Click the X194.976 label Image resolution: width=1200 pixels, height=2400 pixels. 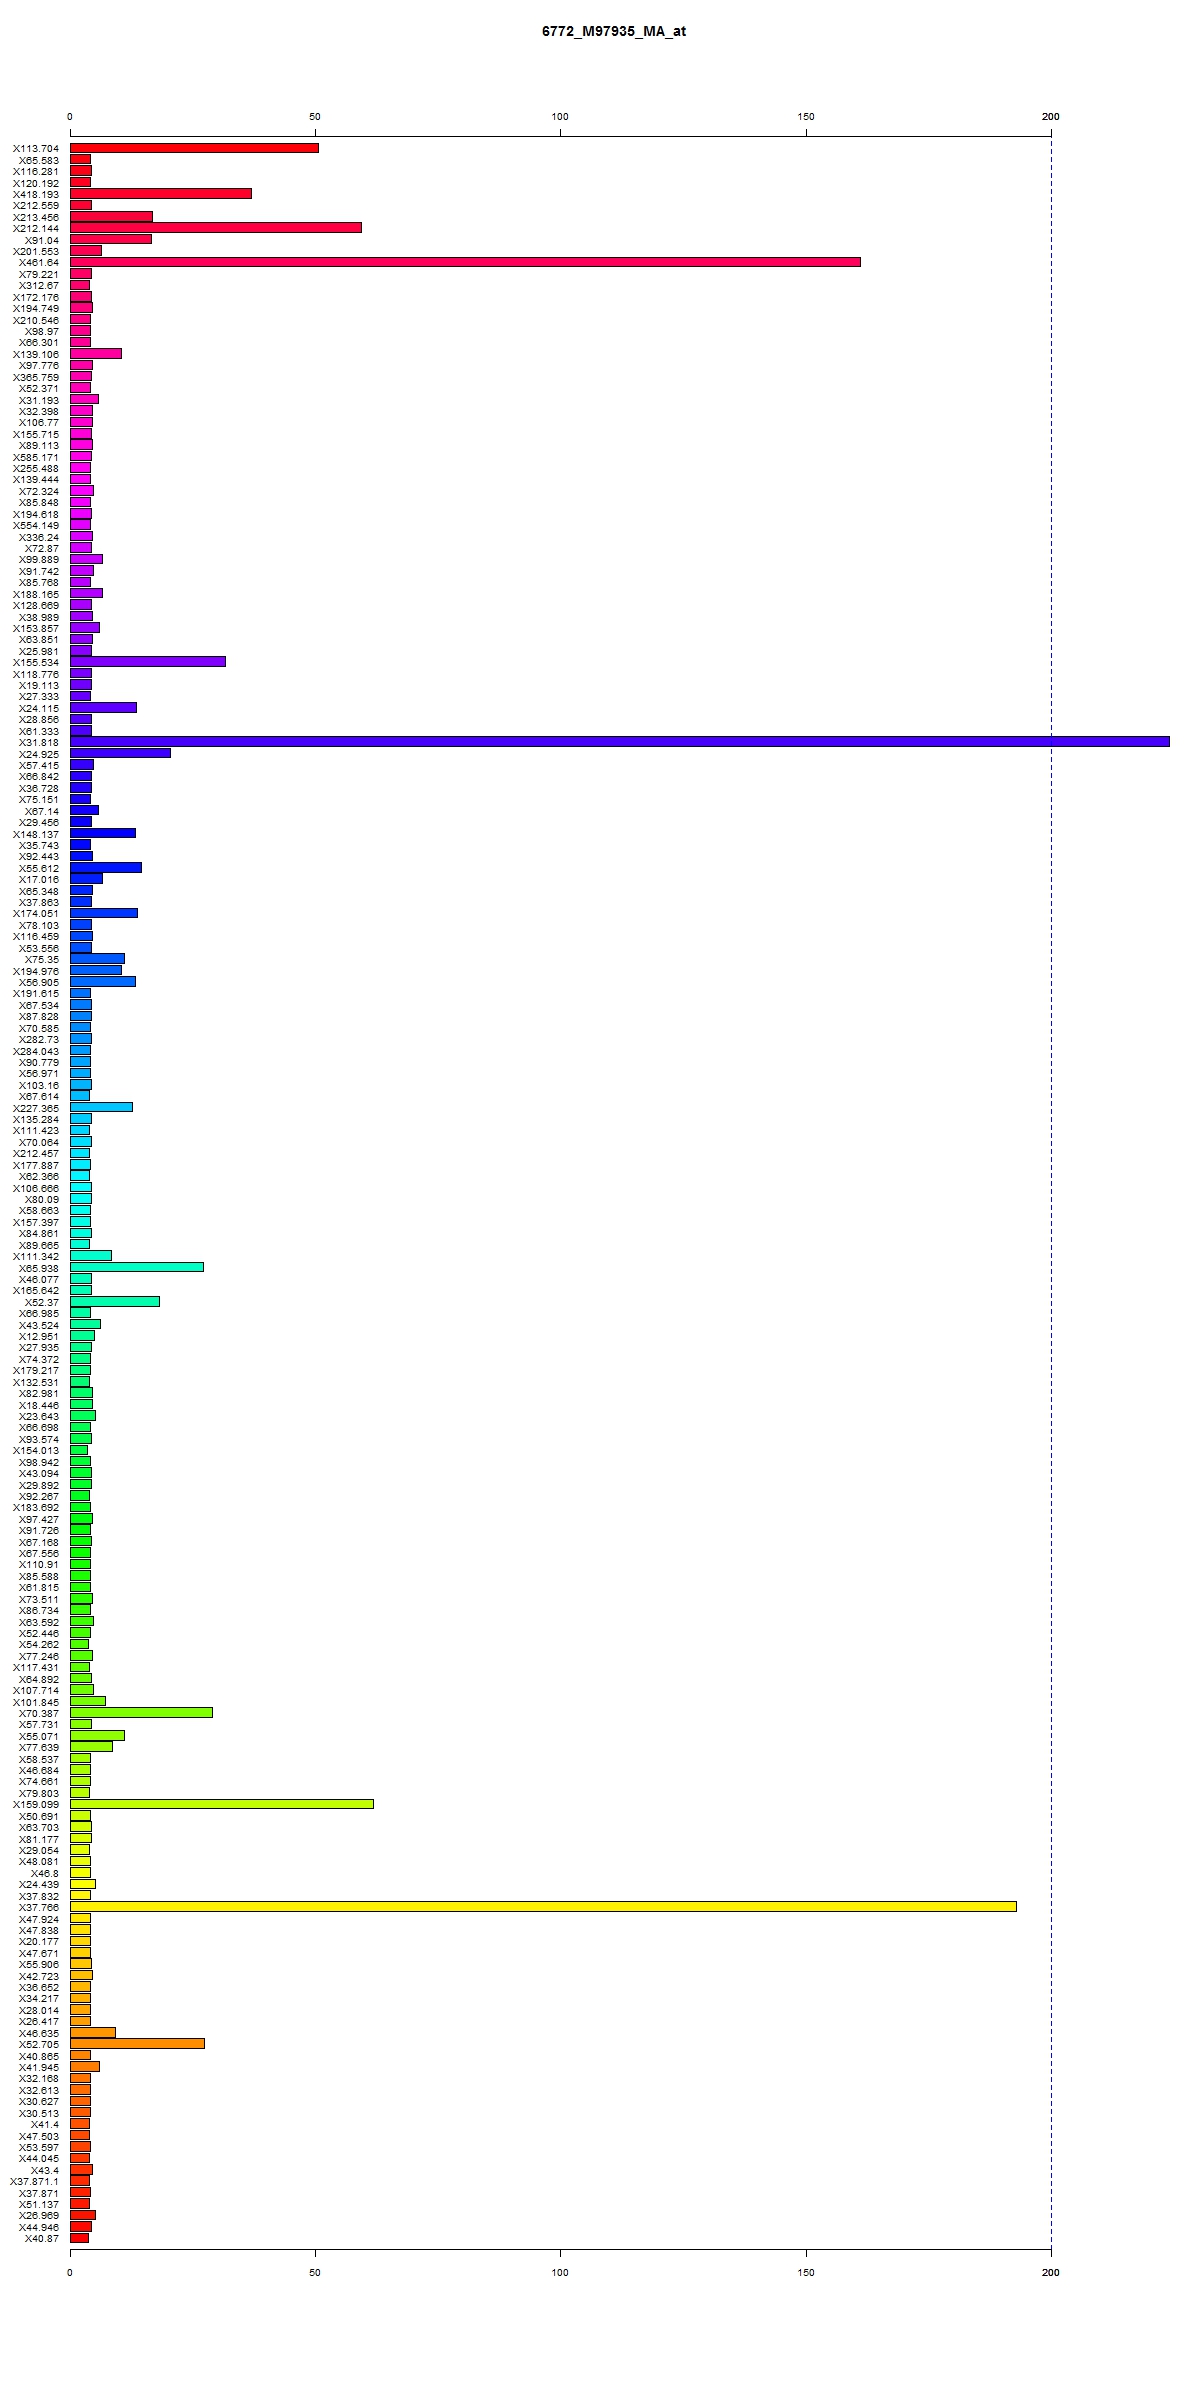(x=36, y=971)
